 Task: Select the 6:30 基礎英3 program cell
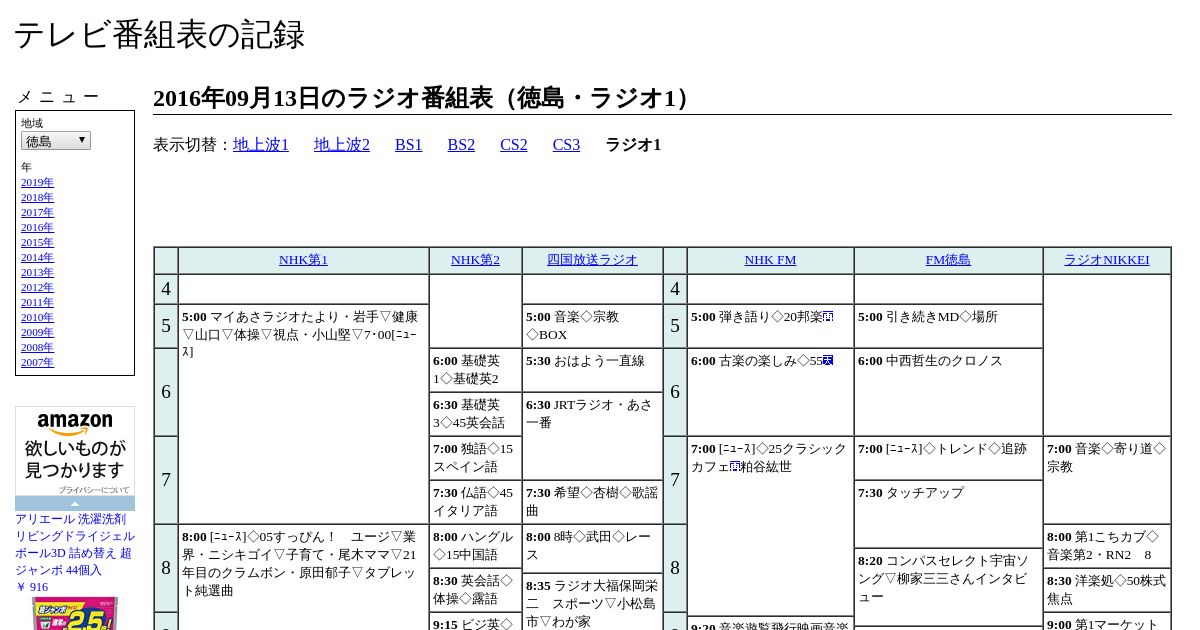(x=475, y=414)
